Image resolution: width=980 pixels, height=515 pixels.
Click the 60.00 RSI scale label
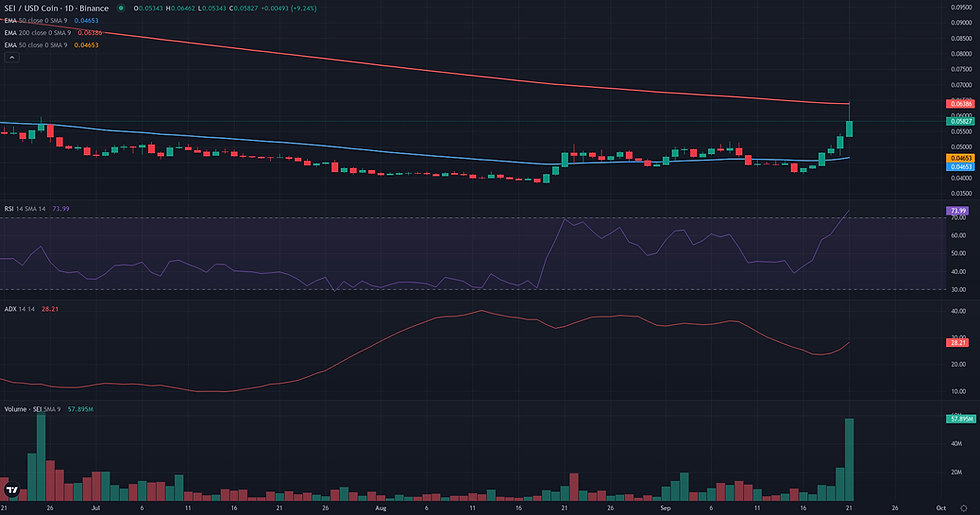958,236
